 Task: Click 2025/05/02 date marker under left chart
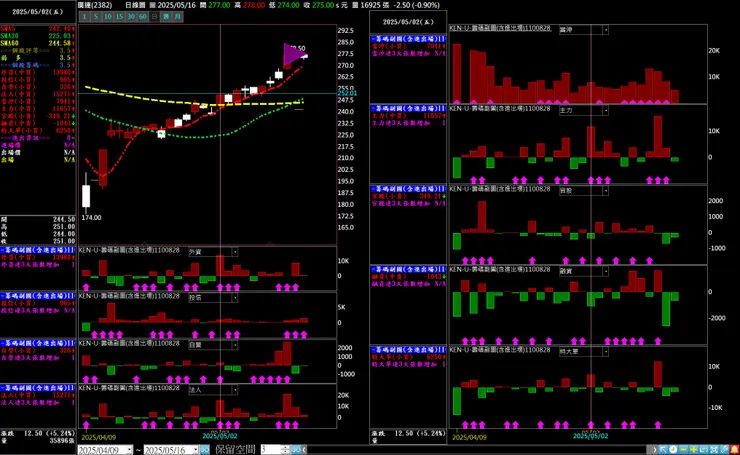click(x=219, y=436)
